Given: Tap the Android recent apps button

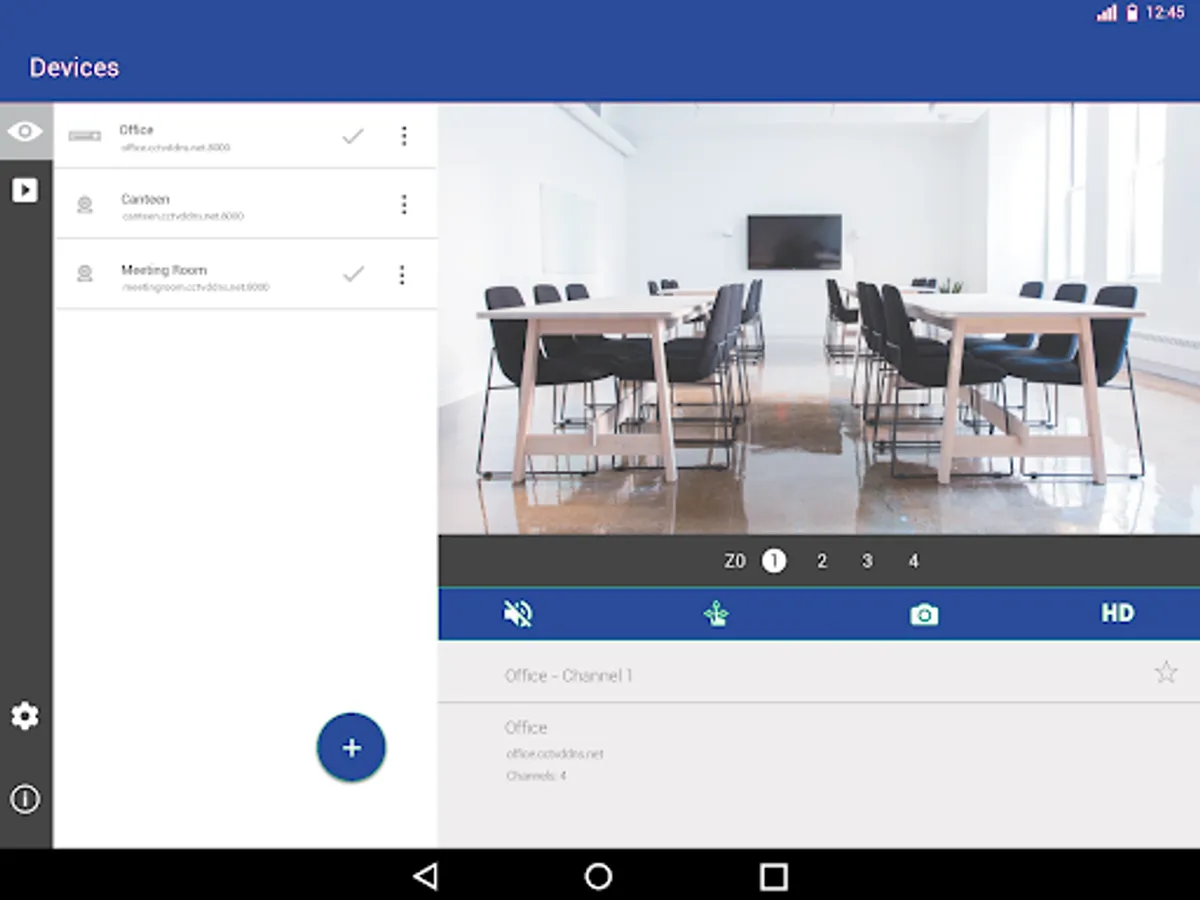Looking at the screenshot, I should [x=773, y=877].
